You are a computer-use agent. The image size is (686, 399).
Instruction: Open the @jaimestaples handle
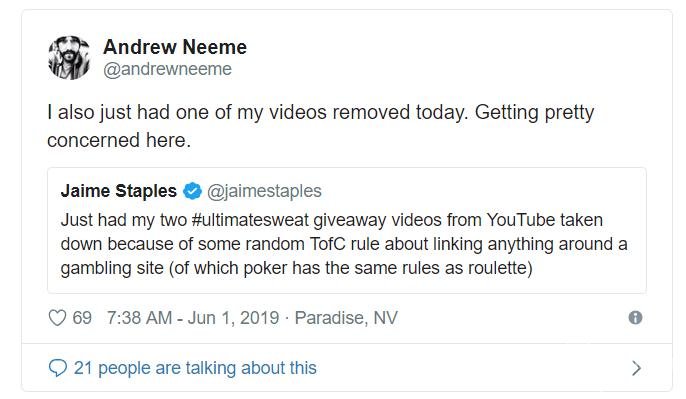(x=264, y=191)
